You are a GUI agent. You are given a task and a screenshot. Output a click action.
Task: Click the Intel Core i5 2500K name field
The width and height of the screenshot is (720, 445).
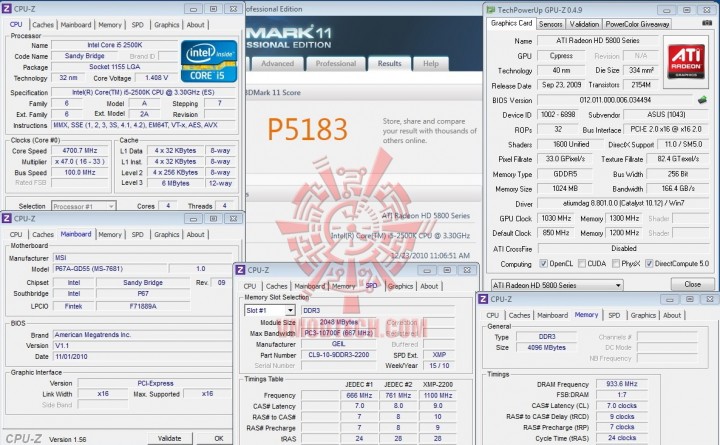114,45
